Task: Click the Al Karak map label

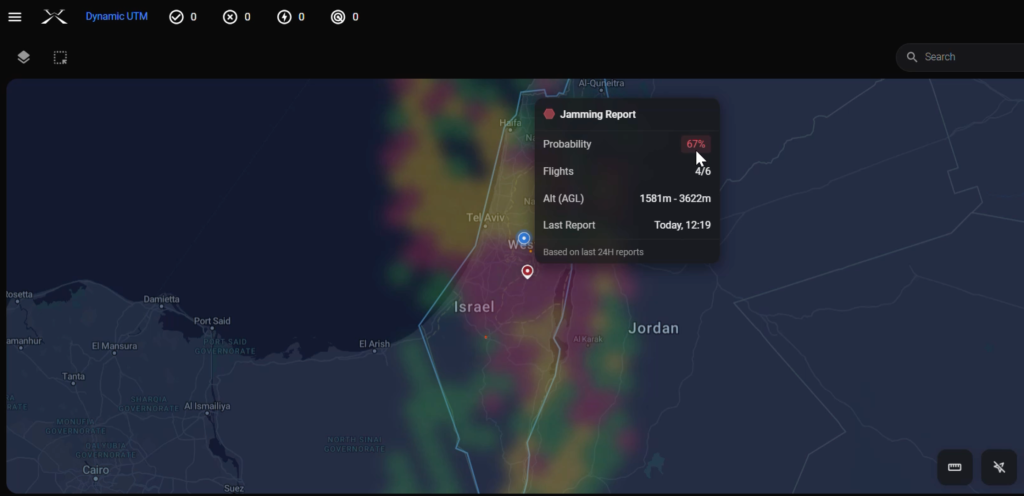Action: pyautogui.click(x=588, y=339)
